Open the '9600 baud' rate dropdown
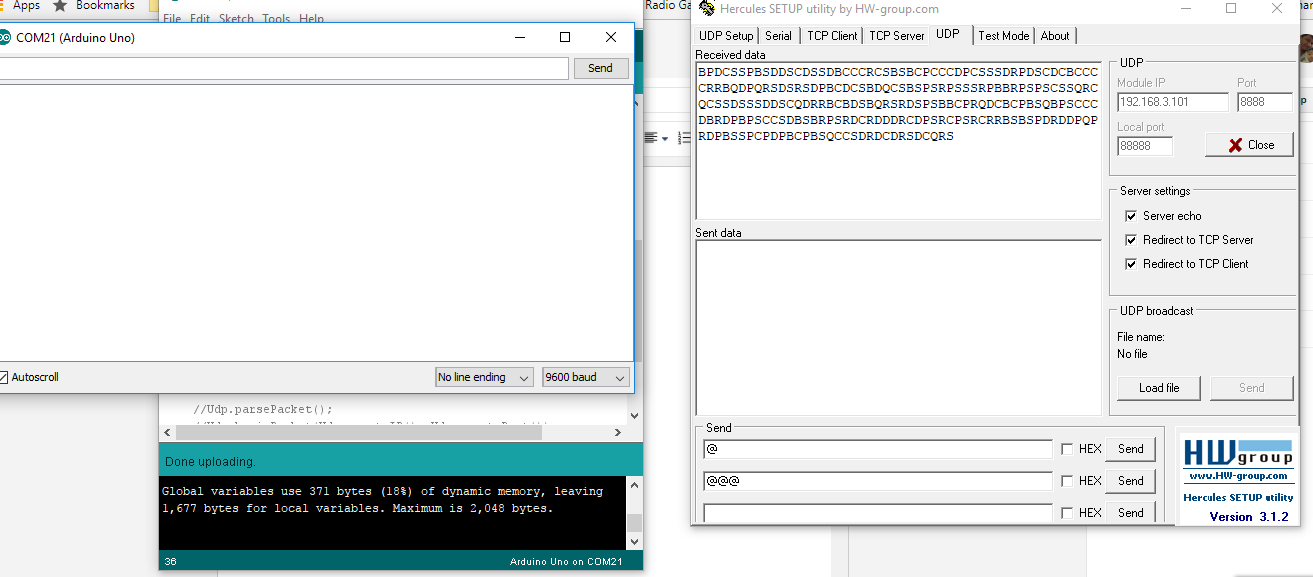 (x=585, y=377)
